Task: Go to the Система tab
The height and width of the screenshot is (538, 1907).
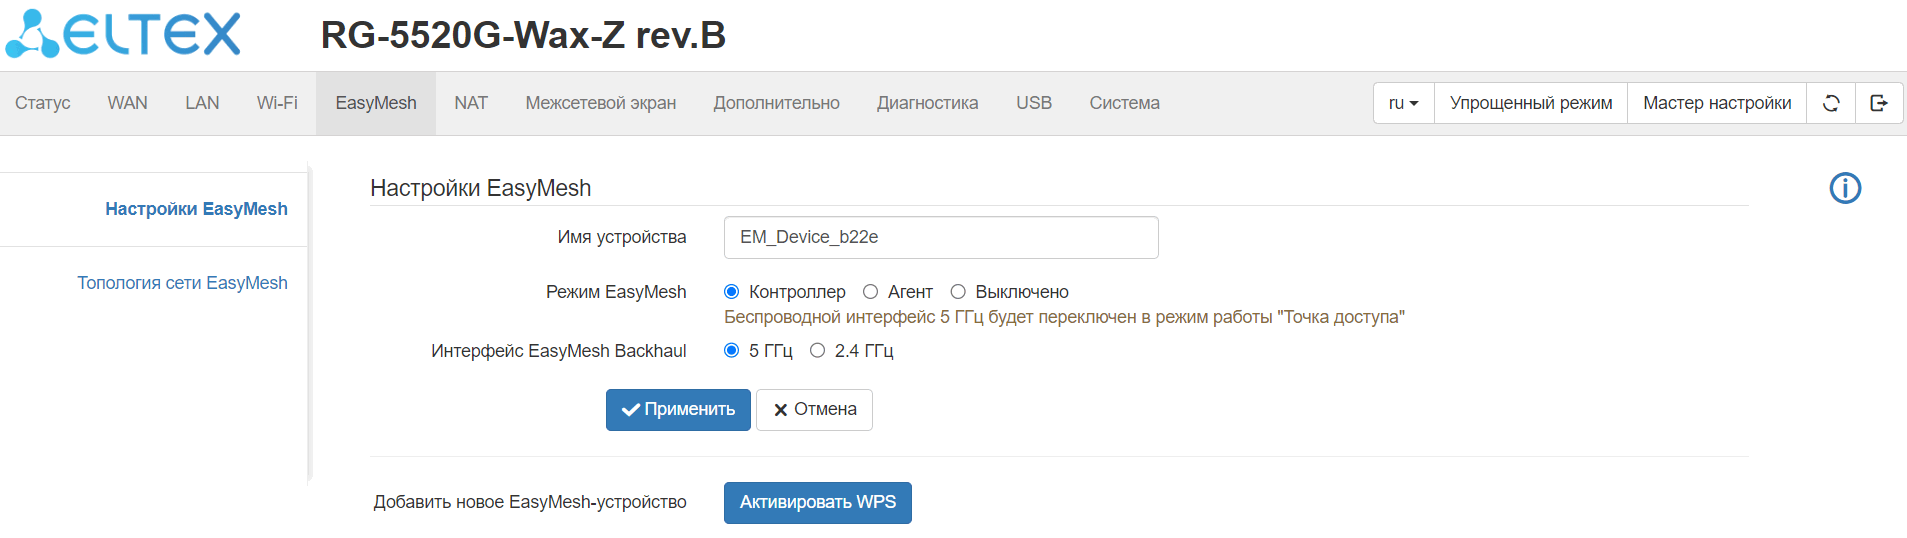Action: tap(1124, 103)
